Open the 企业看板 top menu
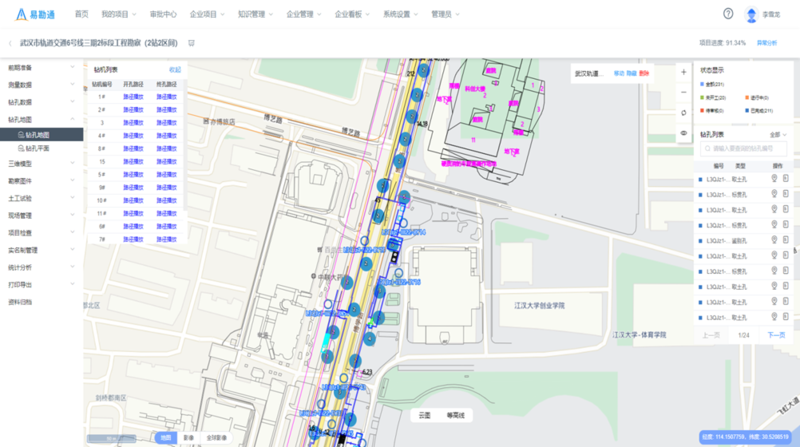 tap(352, 14)
